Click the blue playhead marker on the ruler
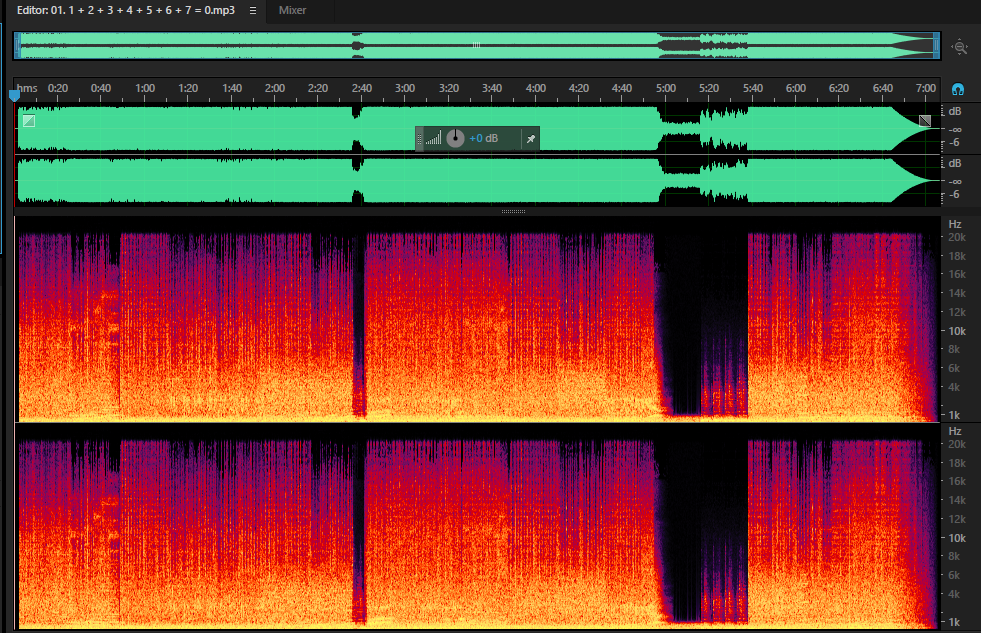 (x=14, y=96)
